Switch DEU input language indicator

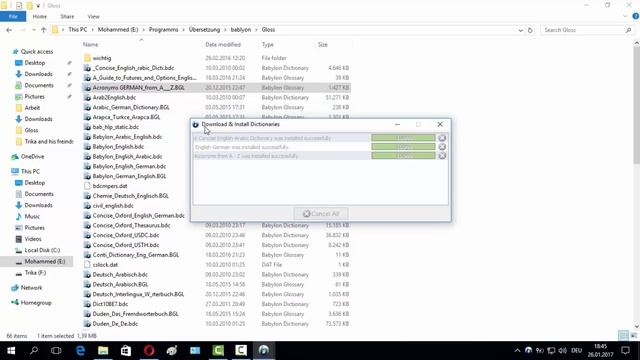576,350
